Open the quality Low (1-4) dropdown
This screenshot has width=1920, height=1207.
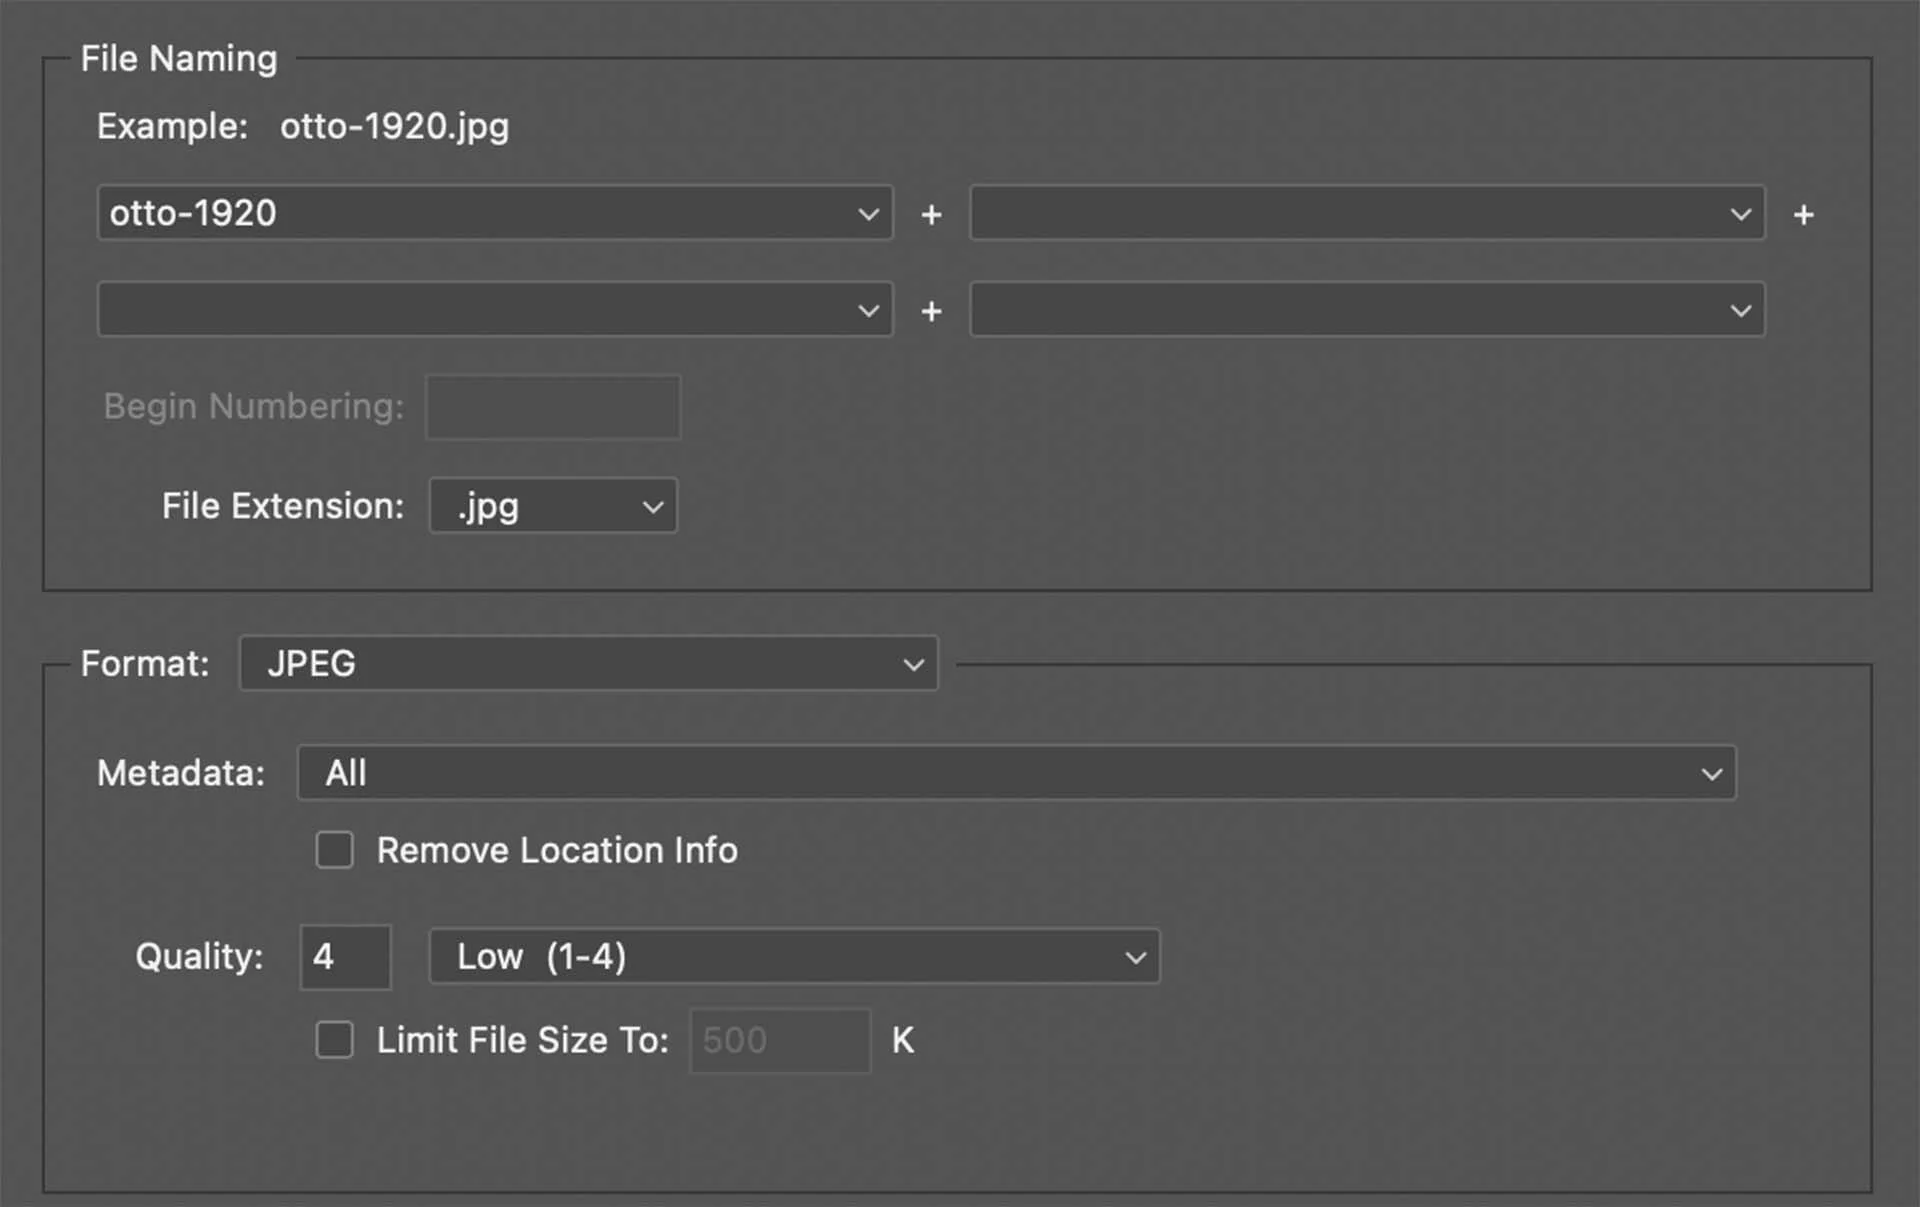click(x=794, y=956)
